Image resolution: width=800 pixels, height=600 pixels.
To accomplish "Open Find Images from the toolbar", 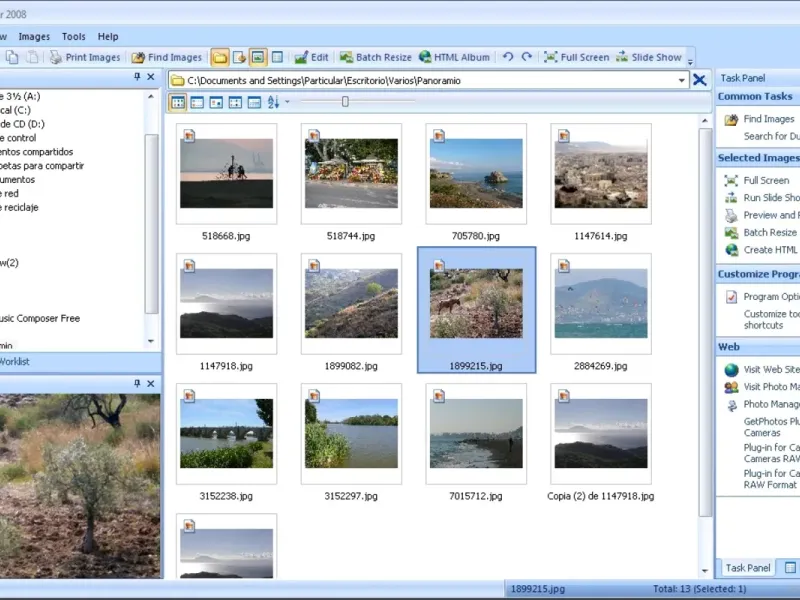I will click(x=167, y=57).
